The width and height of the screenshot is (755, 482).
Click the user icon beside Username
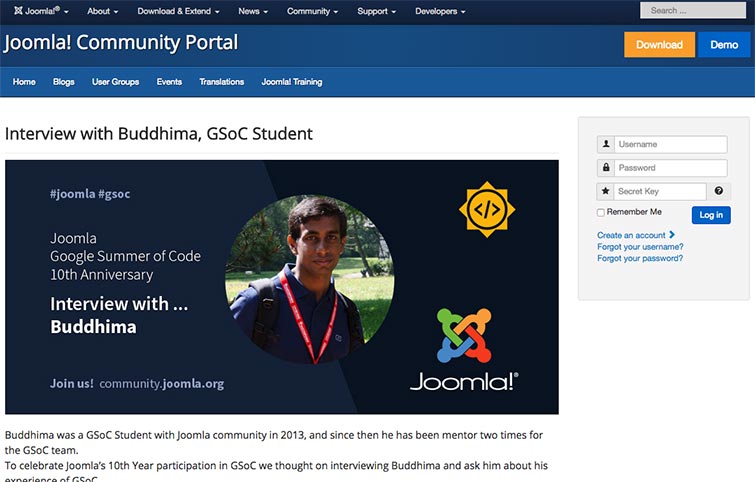coord(606,144)
